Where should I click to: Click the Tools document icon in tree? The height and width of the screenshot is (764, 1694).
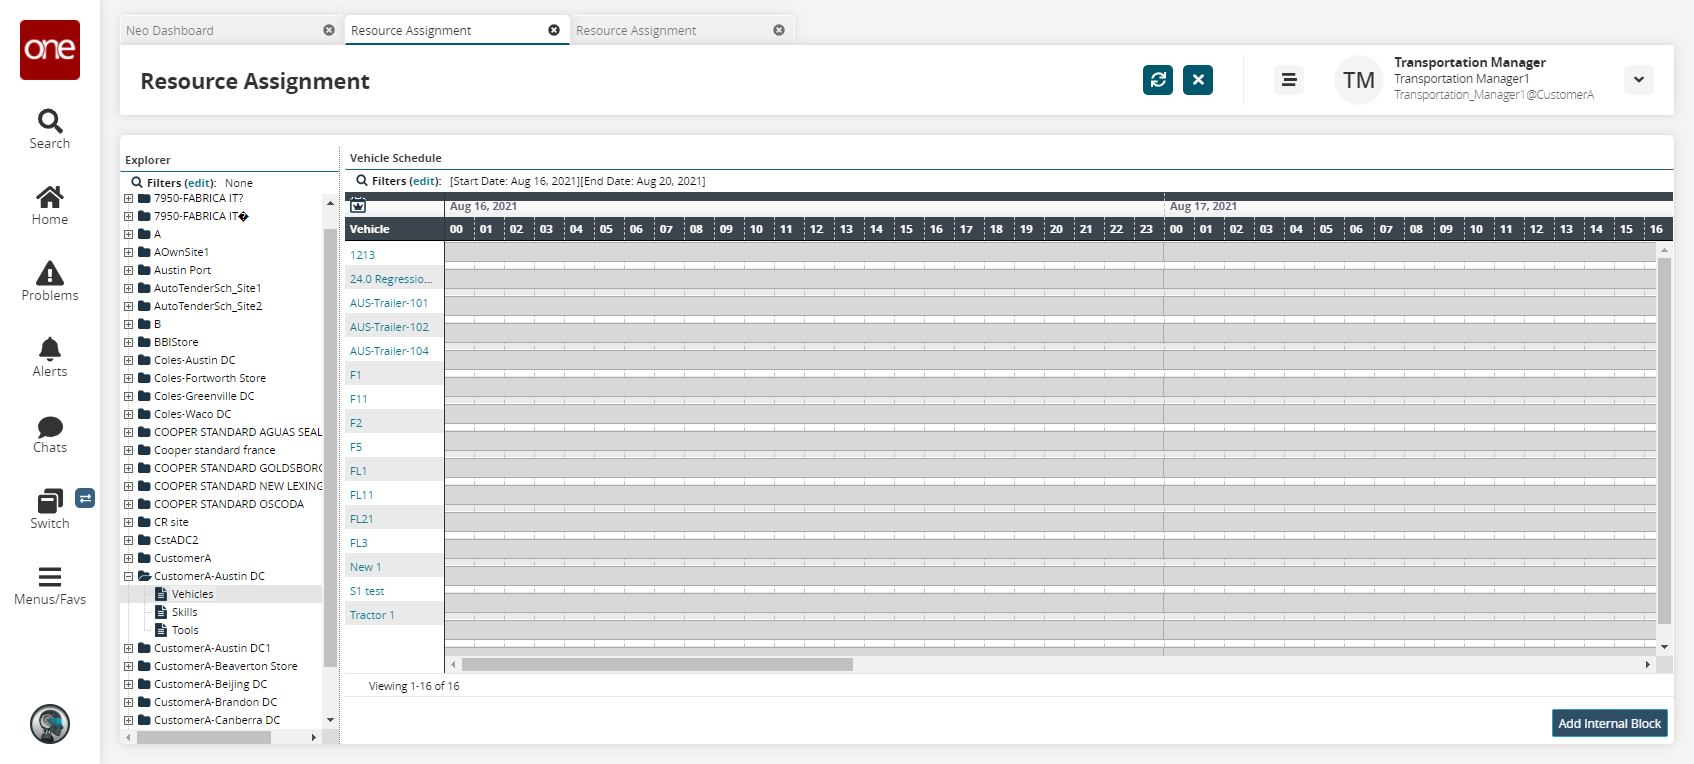tap(161, 630)
